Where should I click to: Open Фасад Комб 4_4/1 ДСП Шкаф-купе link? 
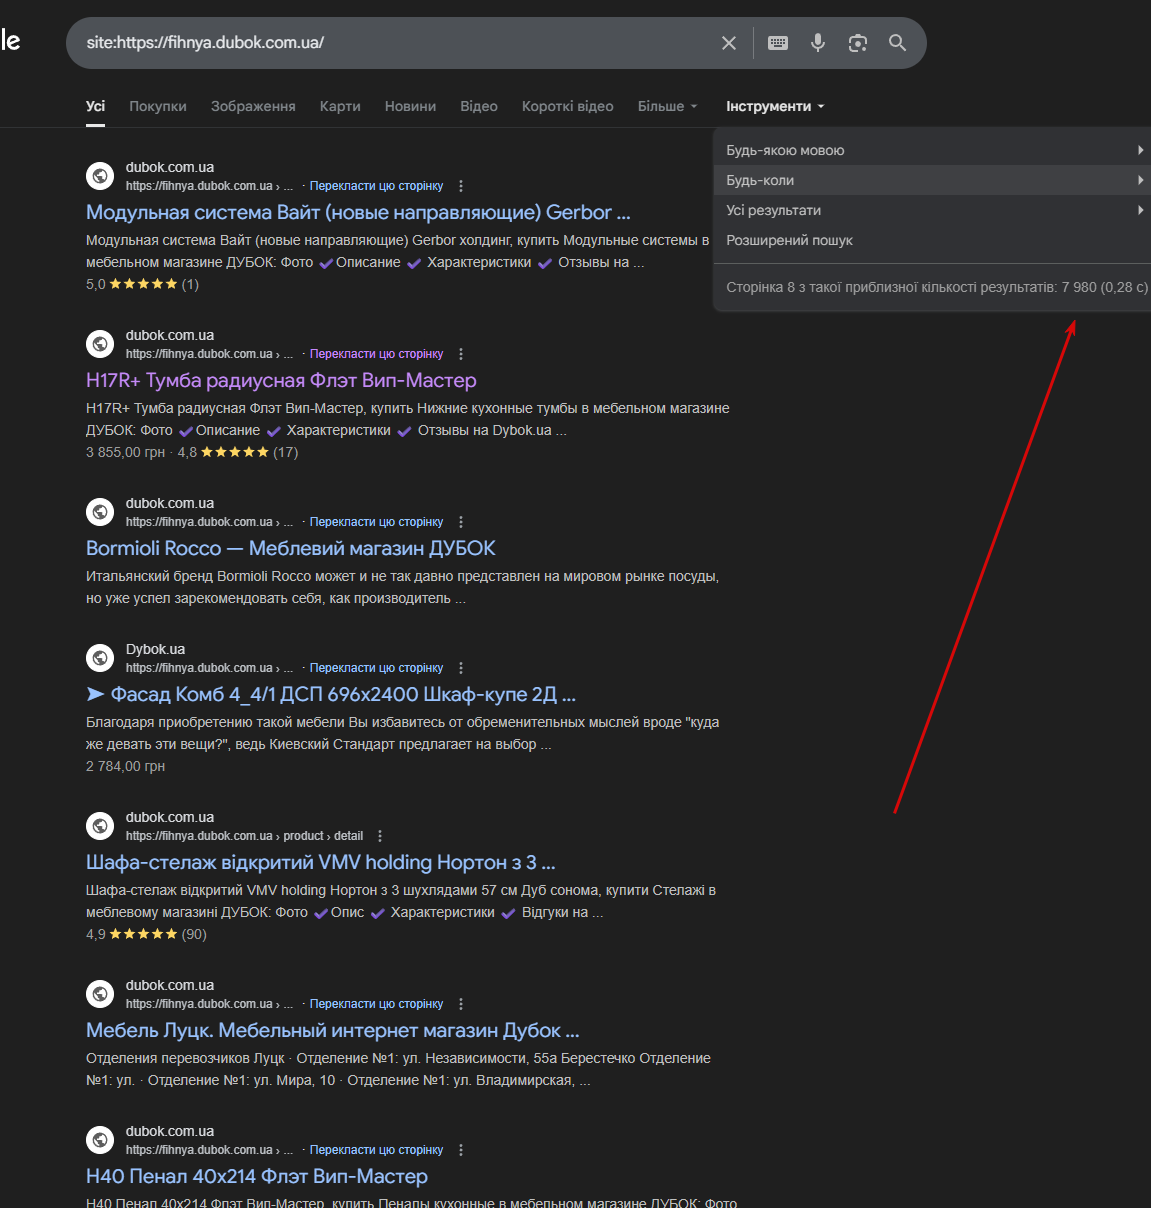[x=331, y=694]
